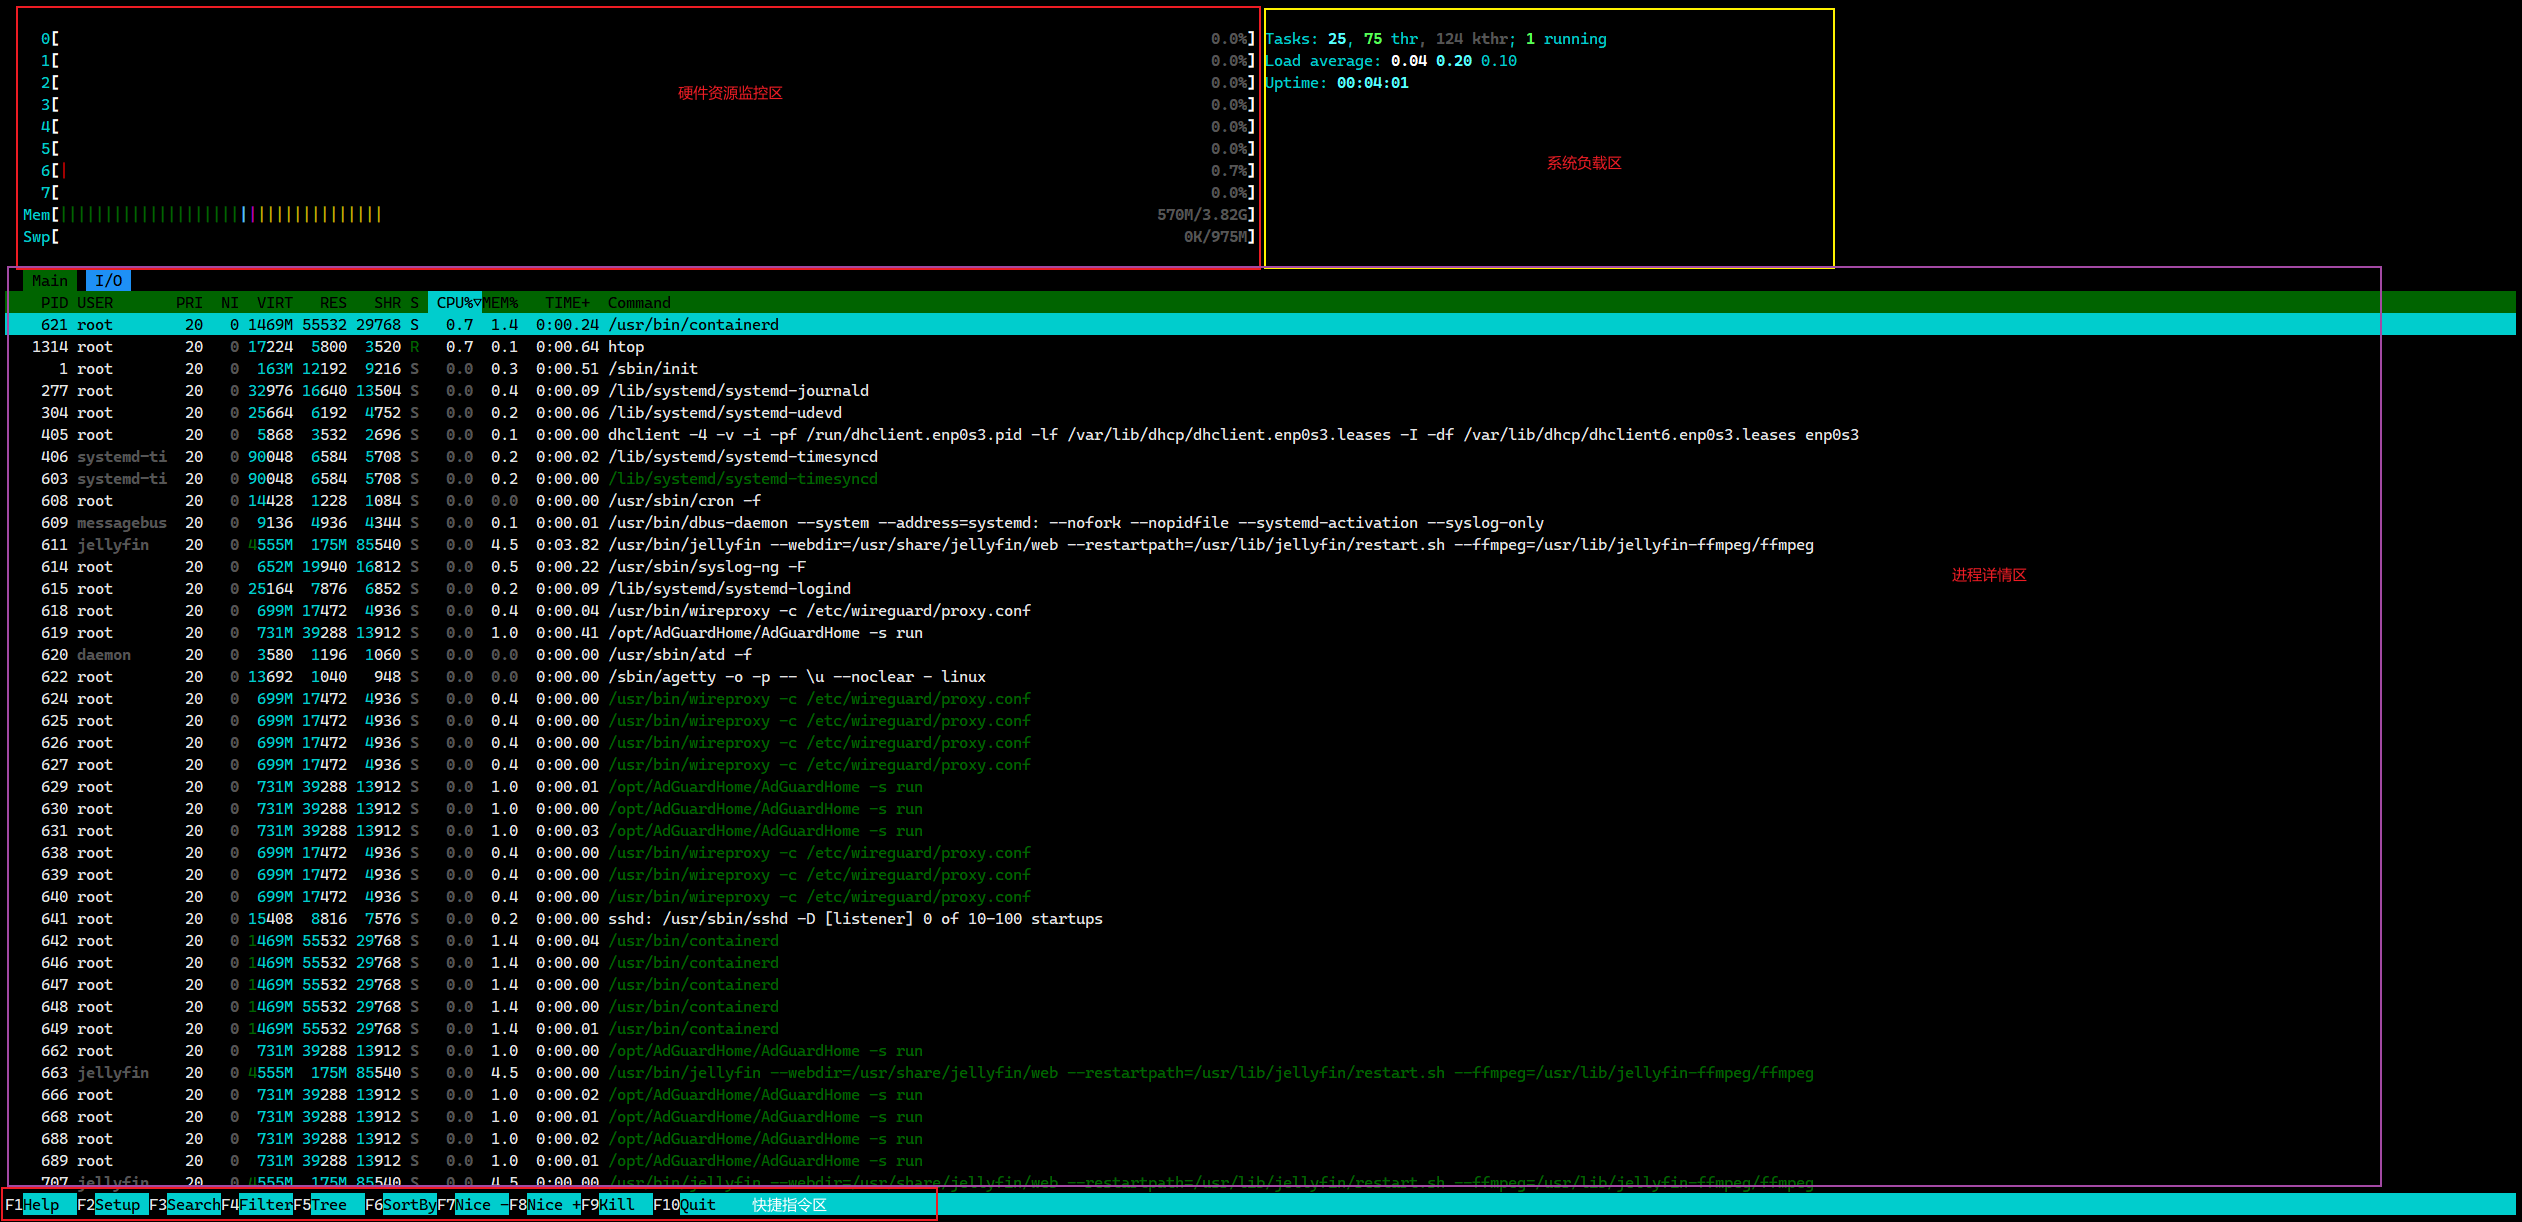Select the /sbin/agetty process row
This screenshot has width=2522, height=1222.
1260,677
